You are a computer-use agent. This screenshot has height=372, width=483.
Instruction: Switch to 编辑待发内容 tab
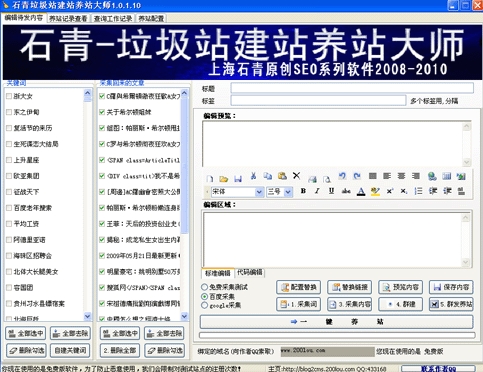pyautogui.click(x=24, y=18)
